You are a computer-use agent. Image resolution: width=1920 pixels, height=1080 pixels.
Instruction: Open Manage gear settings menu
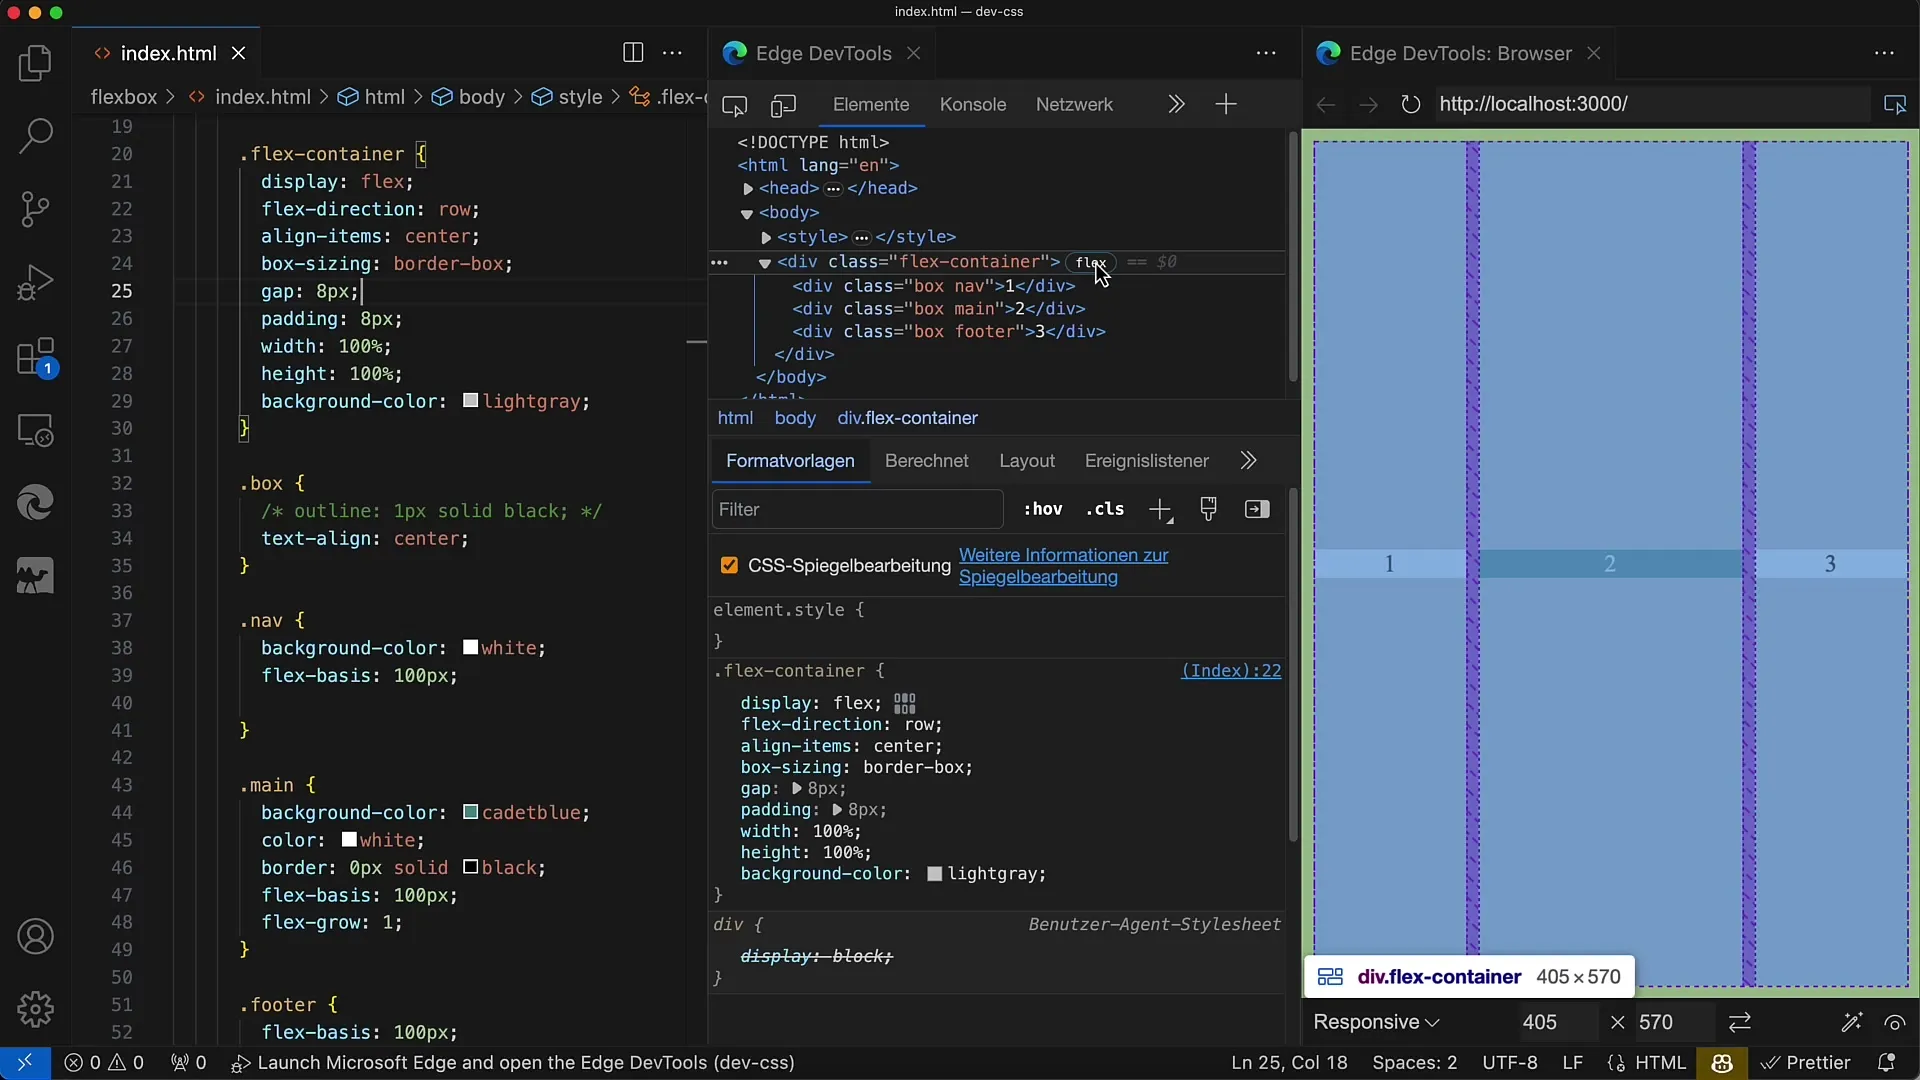coord(36,1009)
